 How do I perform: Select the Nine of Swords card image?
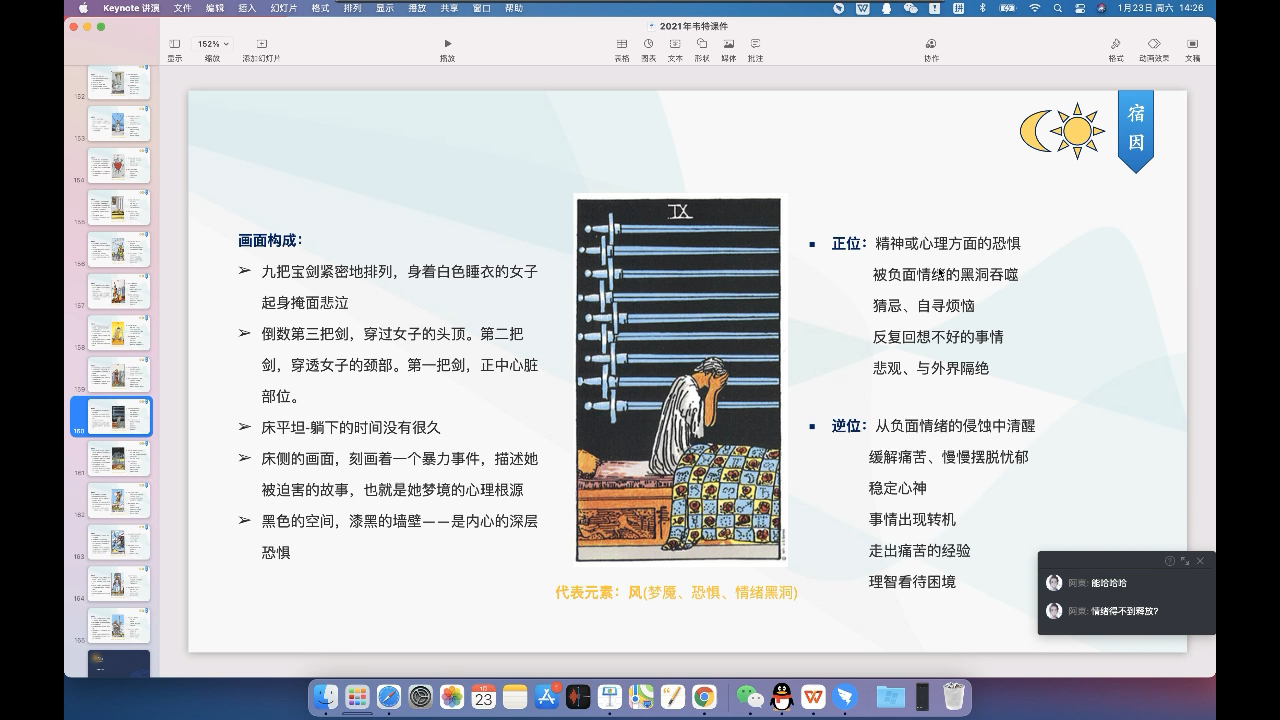[679, 380]
